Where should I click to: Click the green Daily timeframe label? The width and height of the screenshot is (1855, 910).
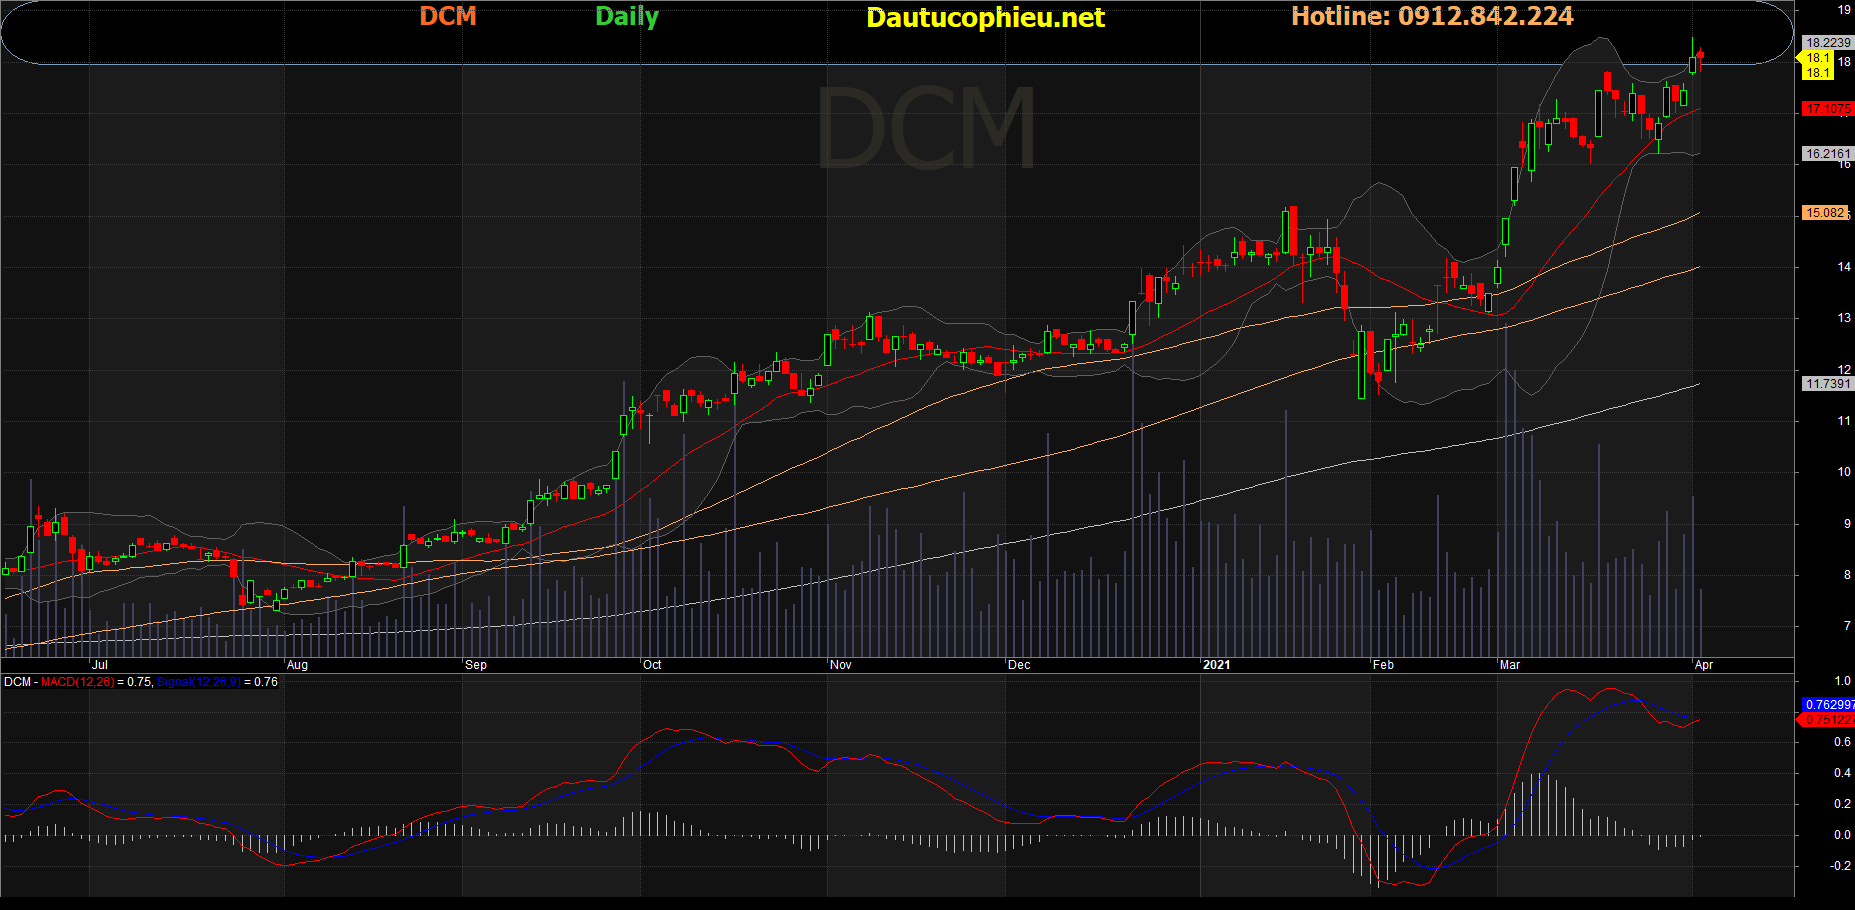coord(627,17)
